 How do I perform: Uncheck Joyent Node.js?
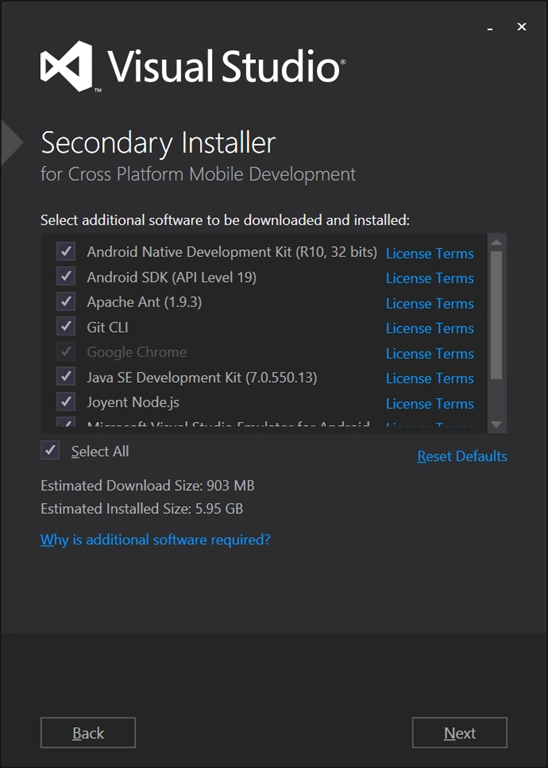(x=66, y=402)
